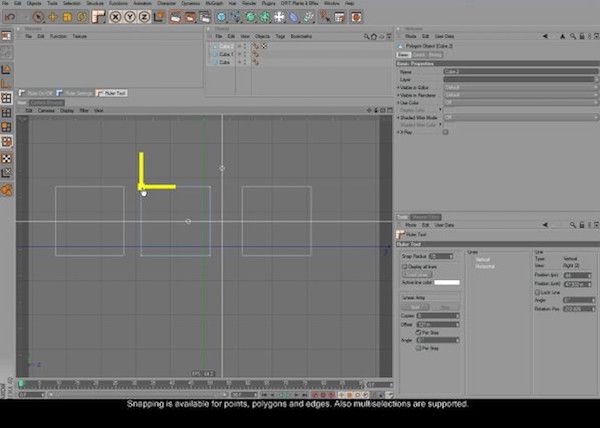Screen dimensions: 600x428
Task: Click the Active line color white swatch
Action: (447, 282)
